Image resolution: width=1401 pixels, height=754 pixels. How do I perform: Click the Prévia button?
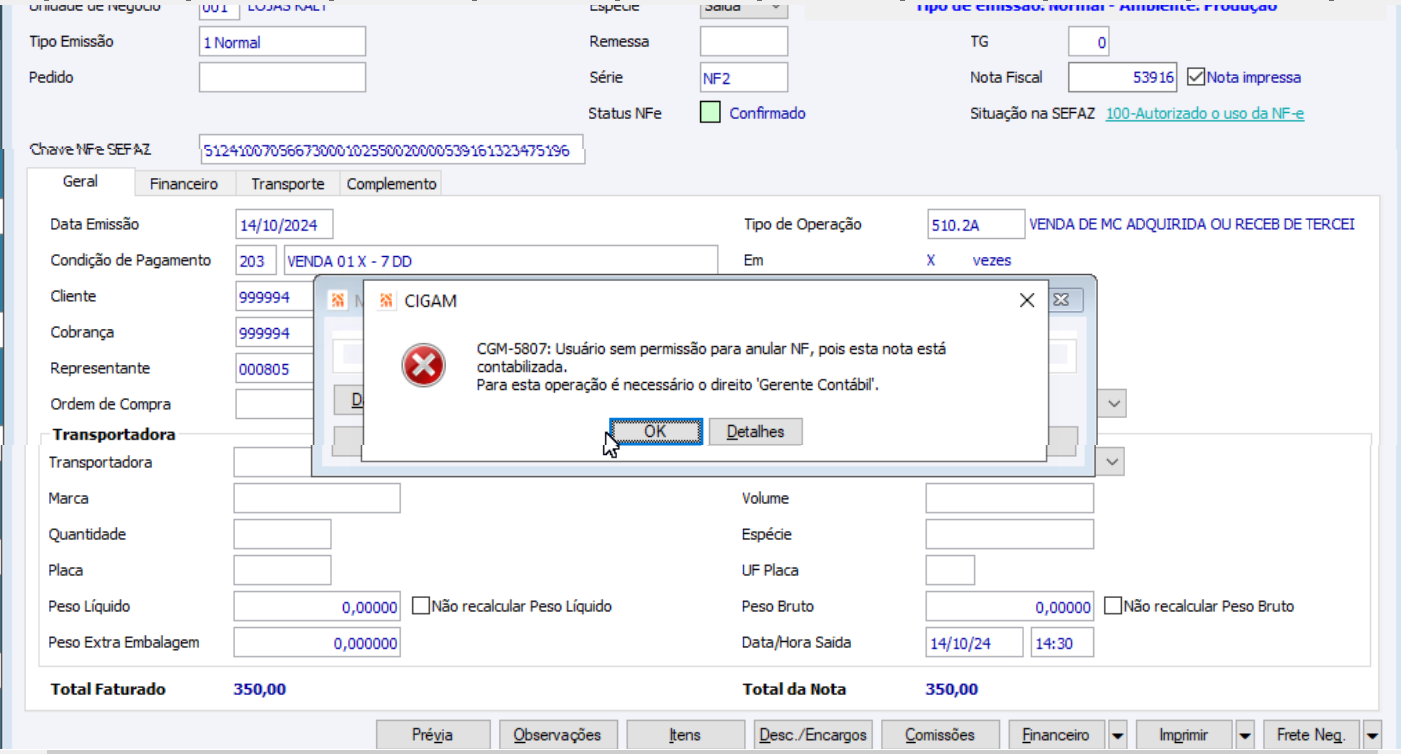433,735
